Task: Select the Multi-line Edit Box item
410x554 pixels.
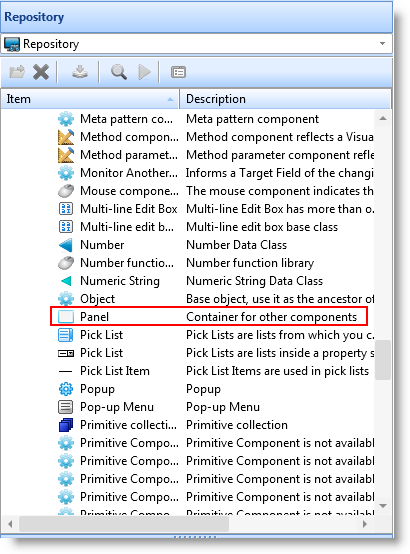Action: pyautogui.click(x=128, y=209)
